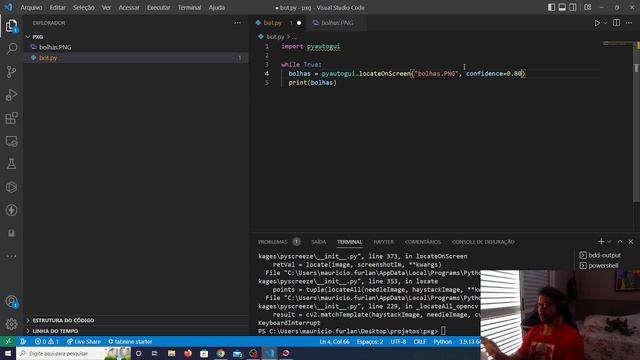Open Firefox from the taskbar

pyautogui.click(x=188, y=353)
